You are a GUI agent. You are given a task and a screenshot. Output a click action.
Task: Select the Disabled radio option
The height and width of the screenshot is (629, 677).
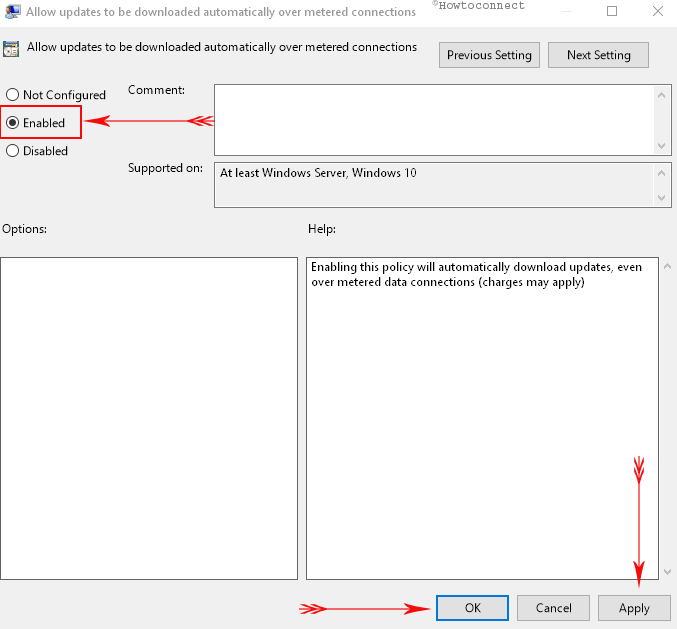pos(37,151)
